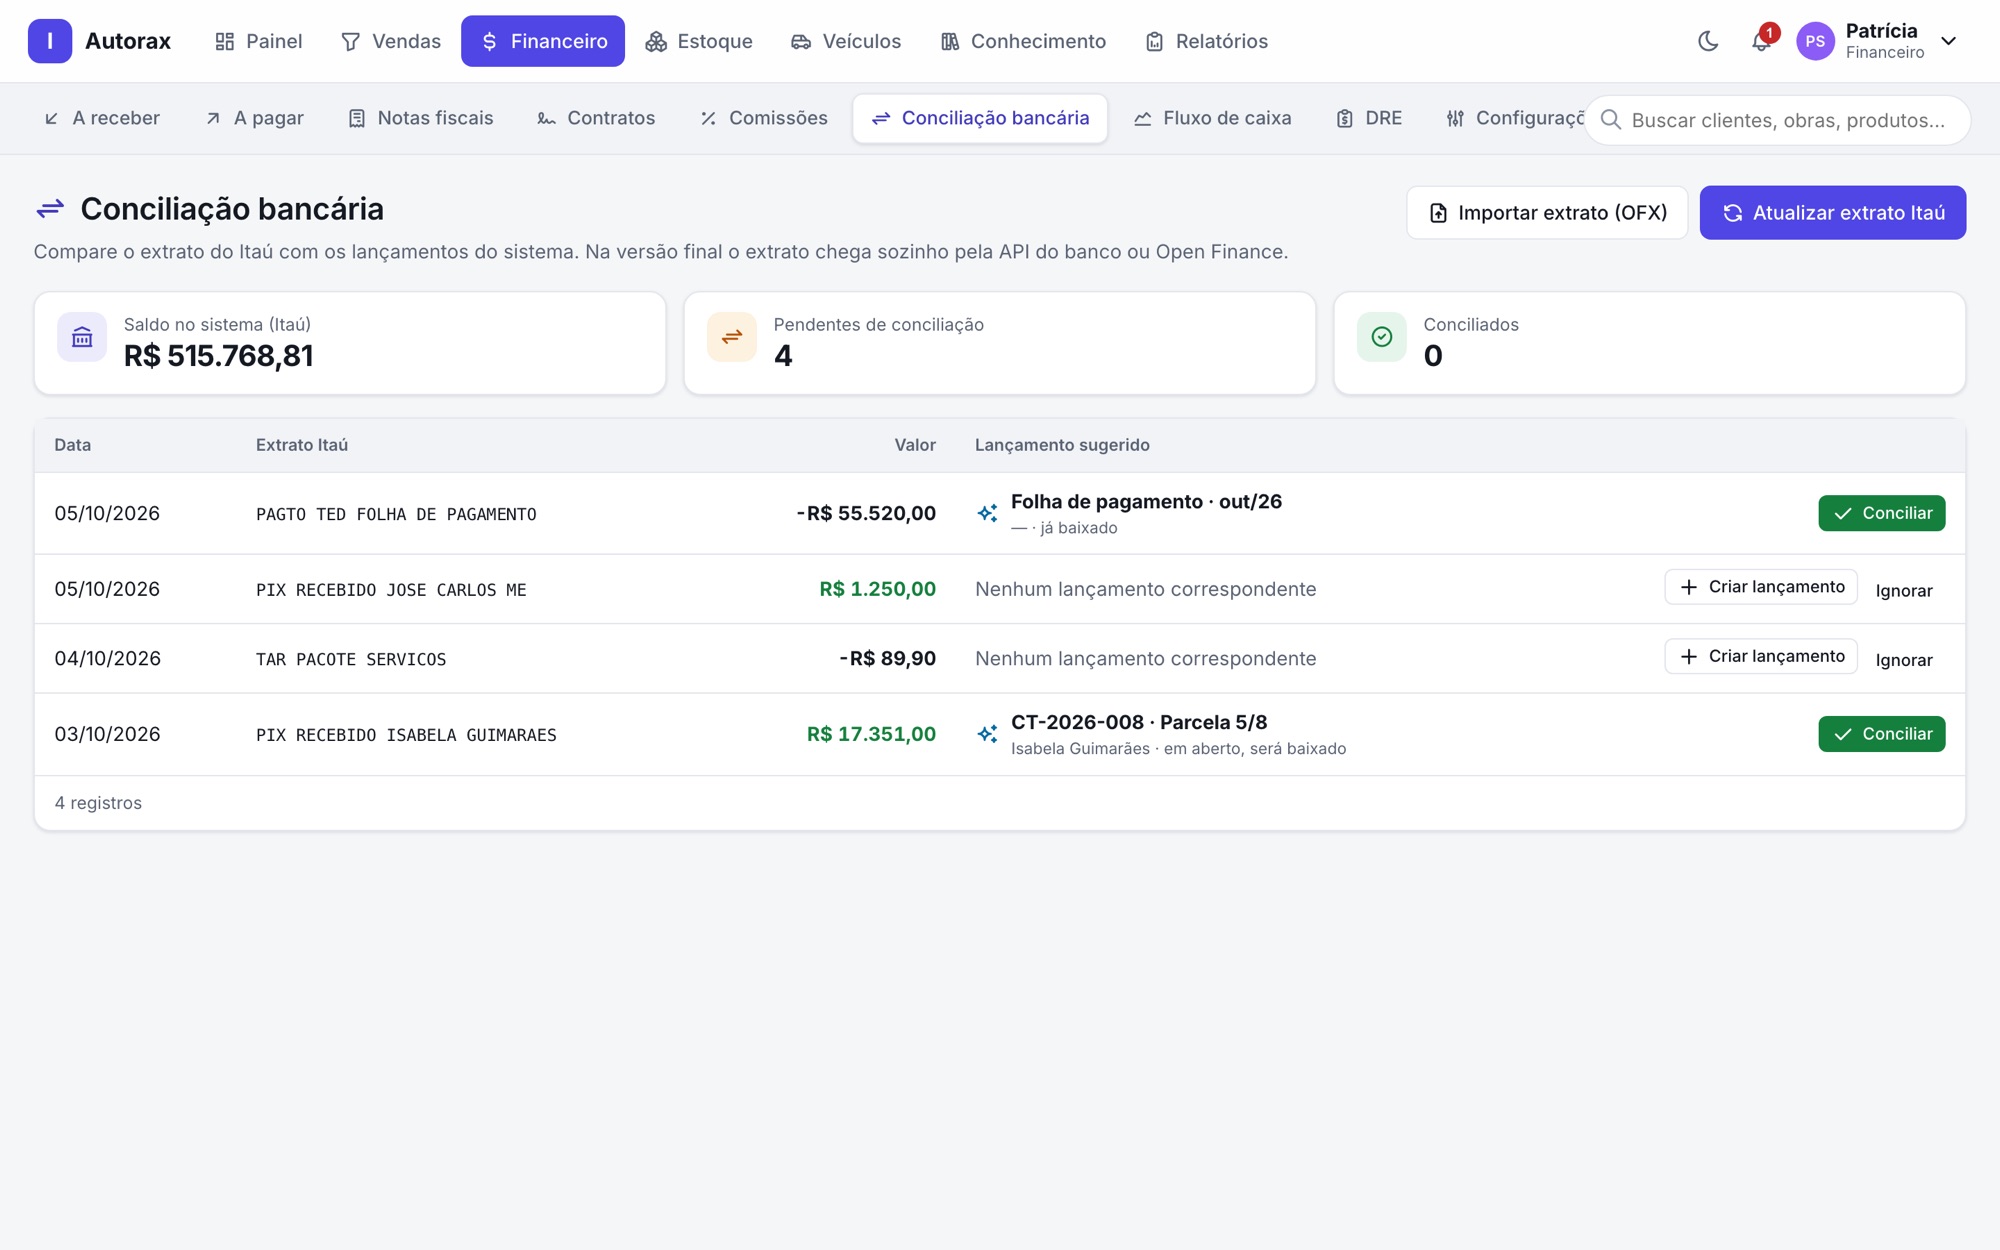Click the PS user avatar
This screenshot has width=2000, height=1250.
pyautogui.click(x=1815, y=41)
